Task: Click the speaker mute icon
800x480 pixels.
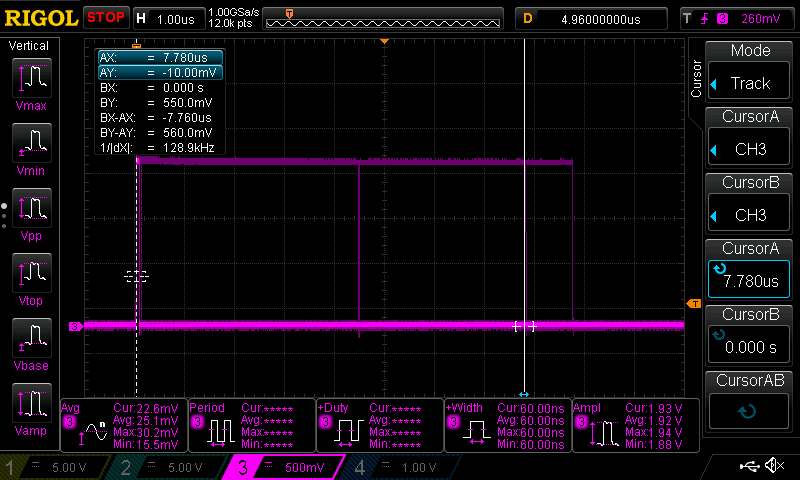Action: click(x=773, y=466)
